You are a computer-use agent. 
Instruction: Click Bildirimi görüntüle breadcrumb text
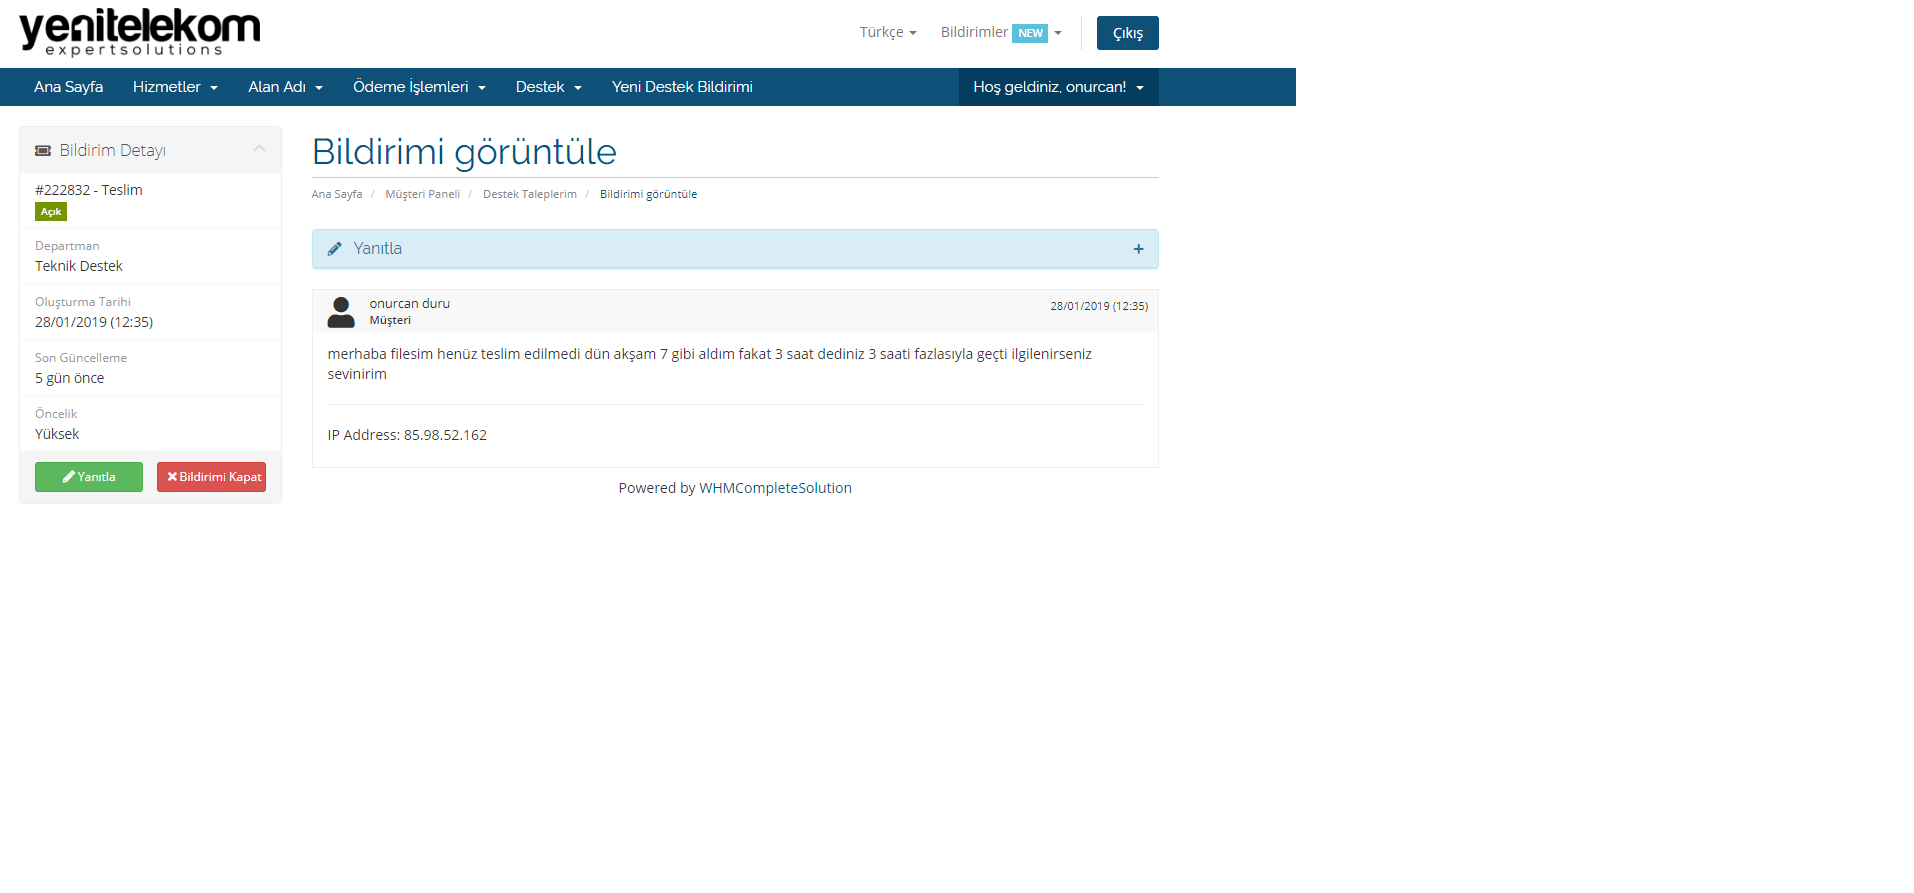(x=648, y=194)
